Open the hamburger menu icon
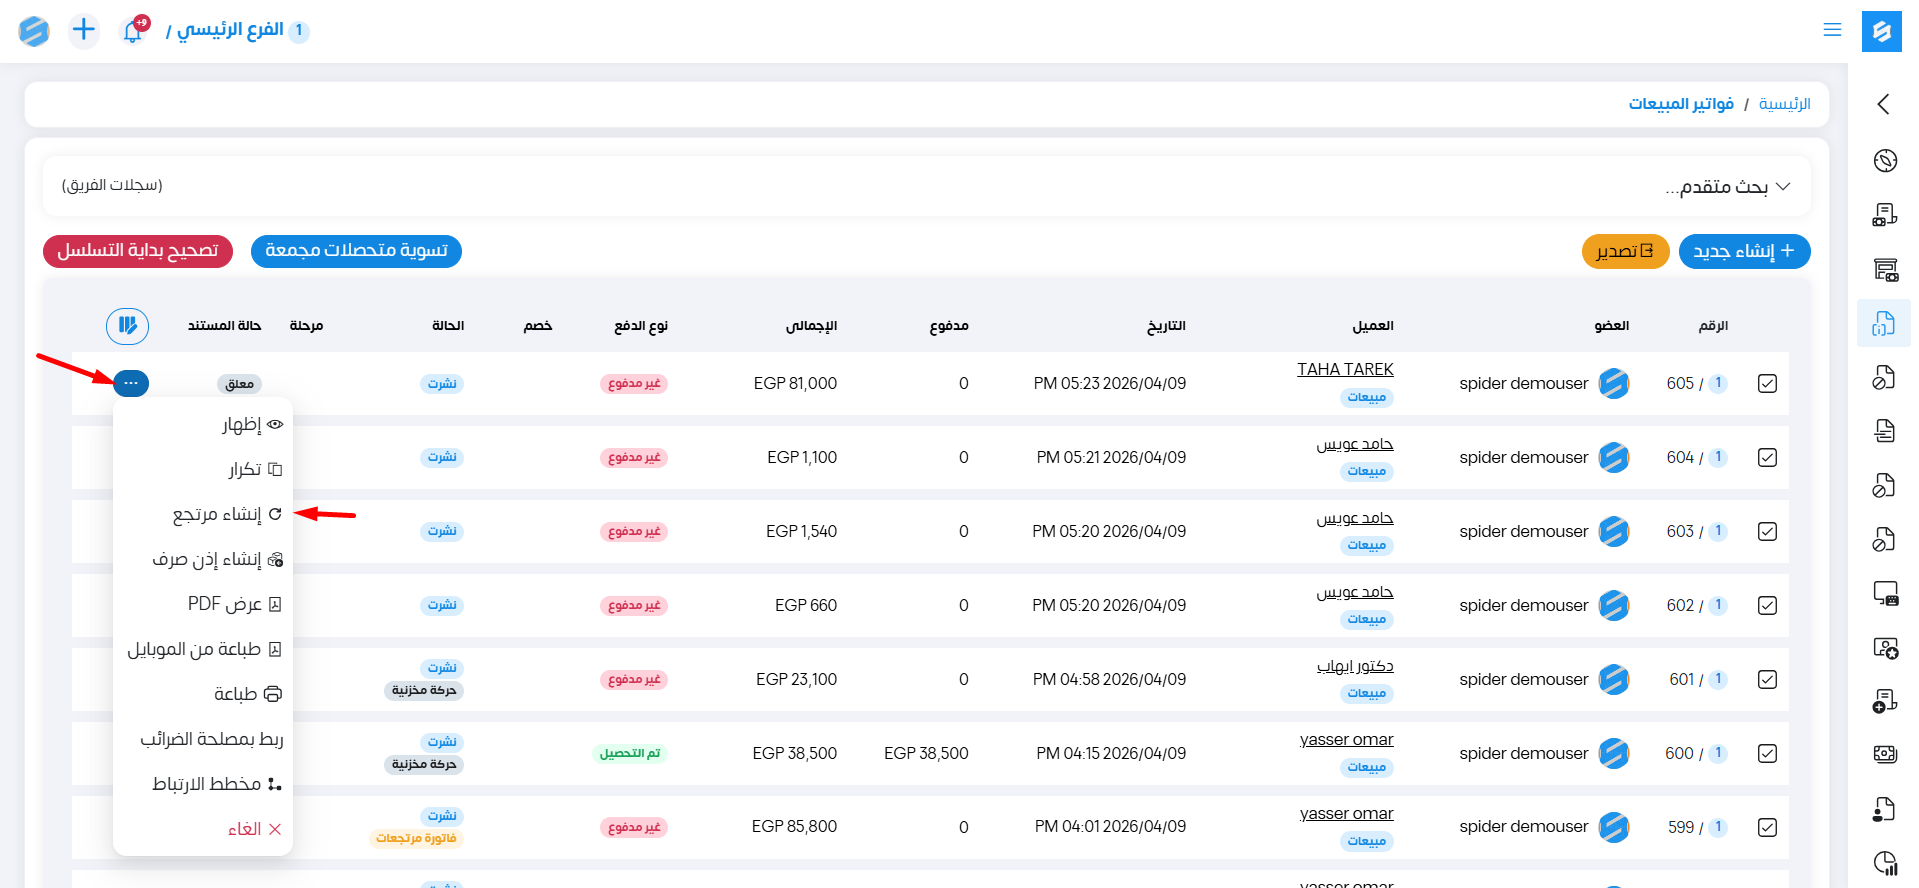Viewport: 1919px width, 888px height. coord(1832,30)
